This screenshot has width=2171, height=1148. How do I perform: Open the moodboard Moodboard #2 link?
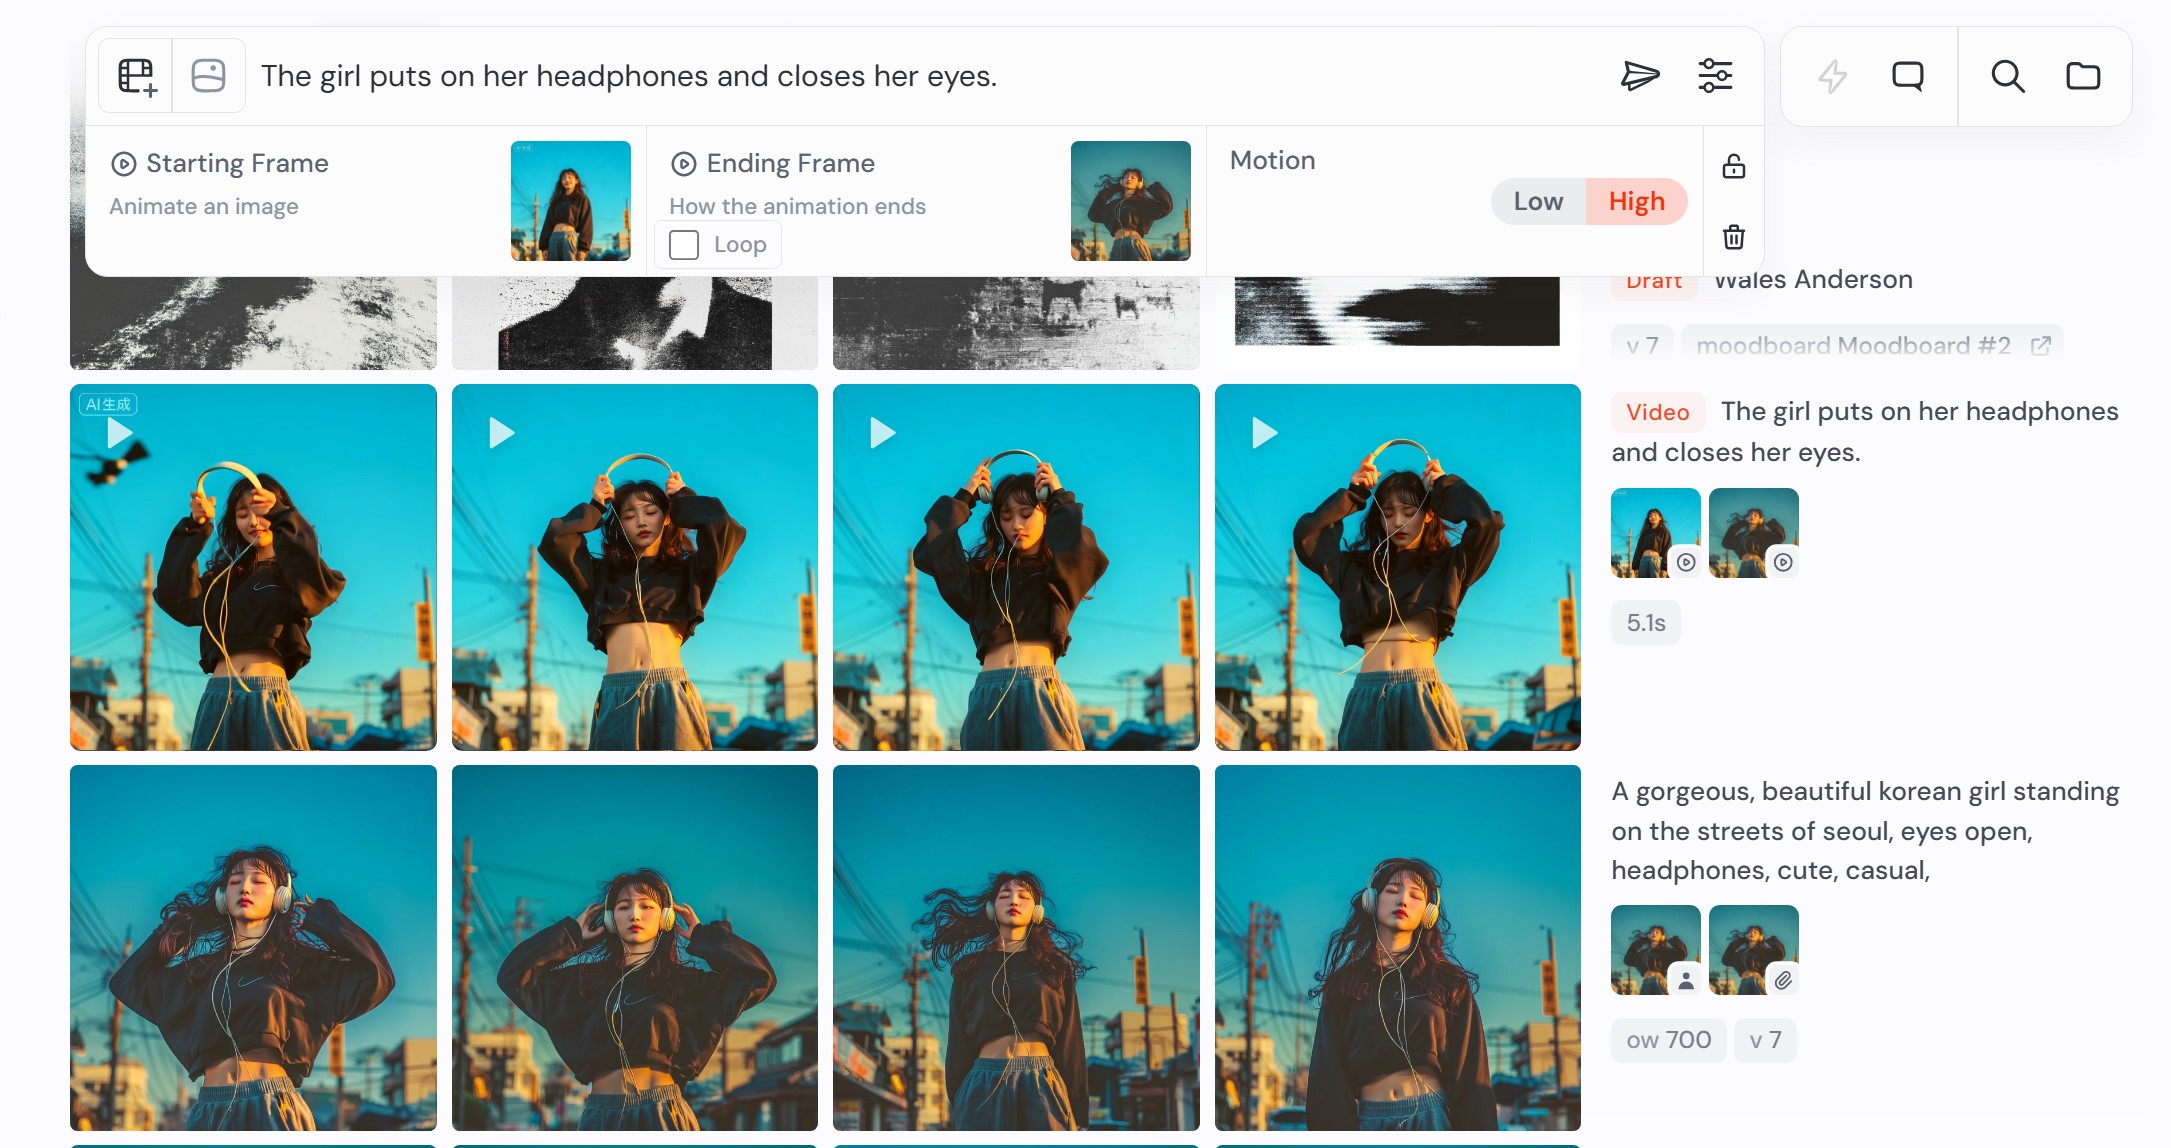coord(1871,345)
